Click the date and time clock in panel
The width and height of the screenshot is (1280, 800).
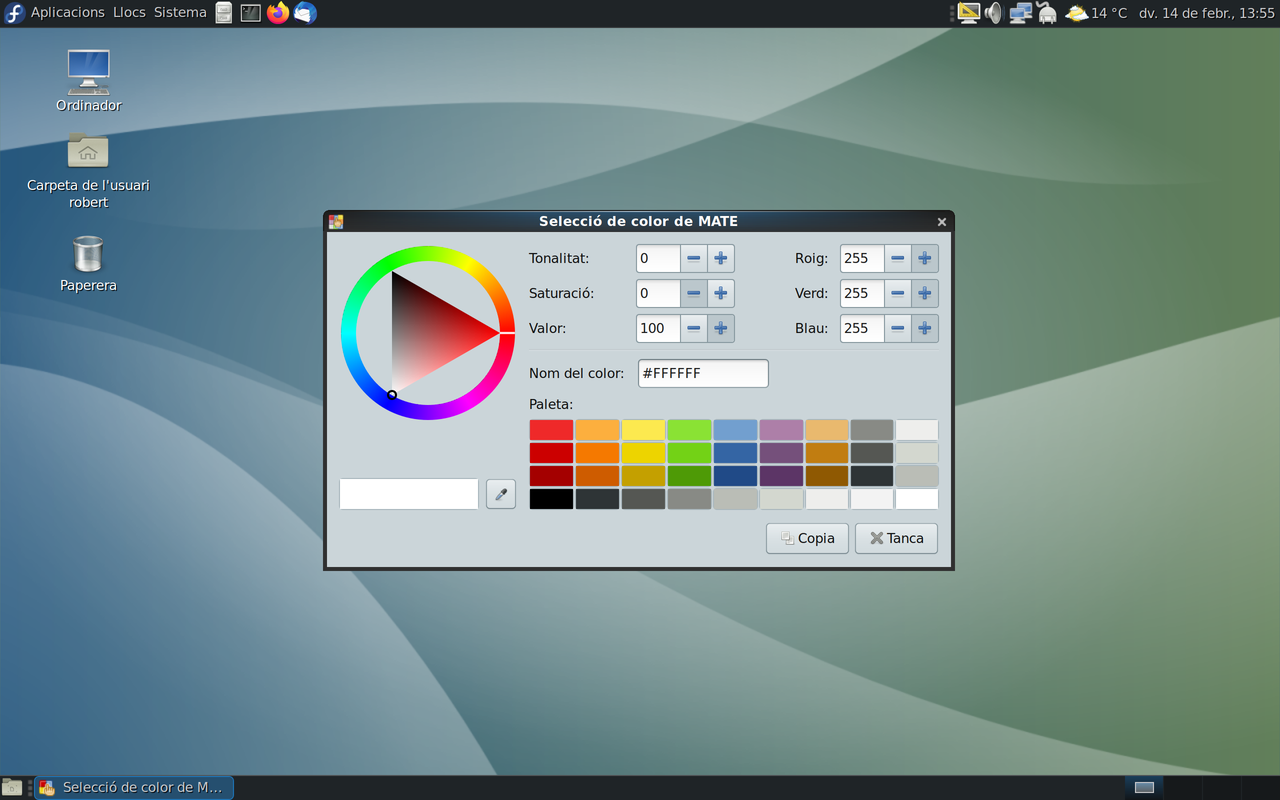[1207, 13]
